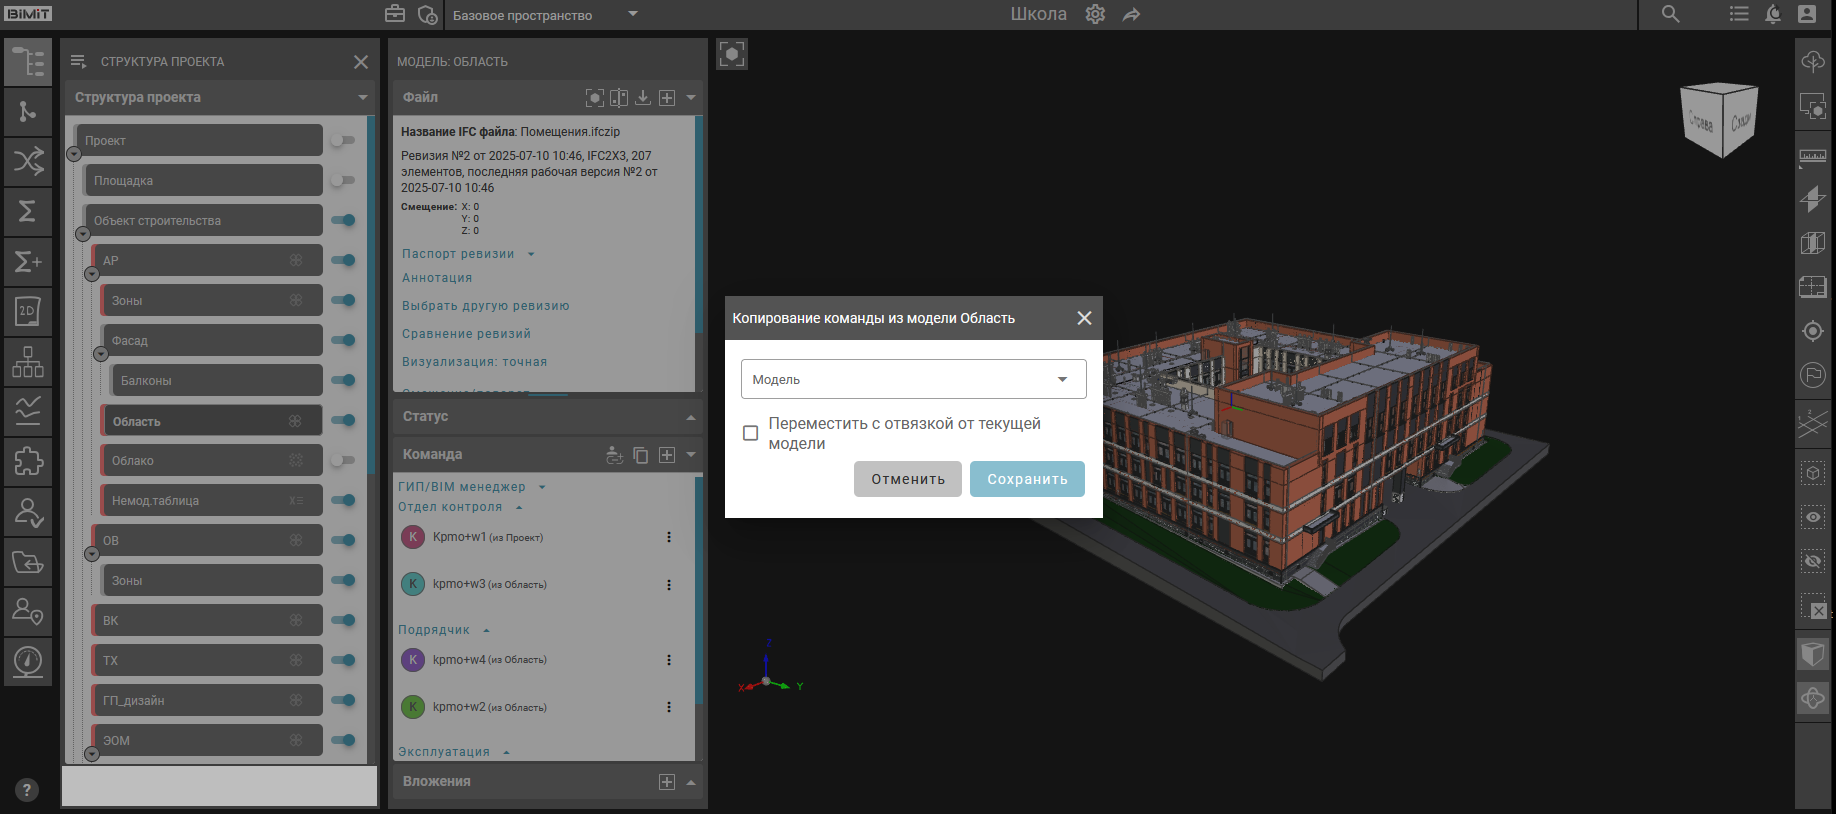Open menu for Kpmo+w1 team member
This screenshot has width=1836, height=814.
click(x=669, y=537)
